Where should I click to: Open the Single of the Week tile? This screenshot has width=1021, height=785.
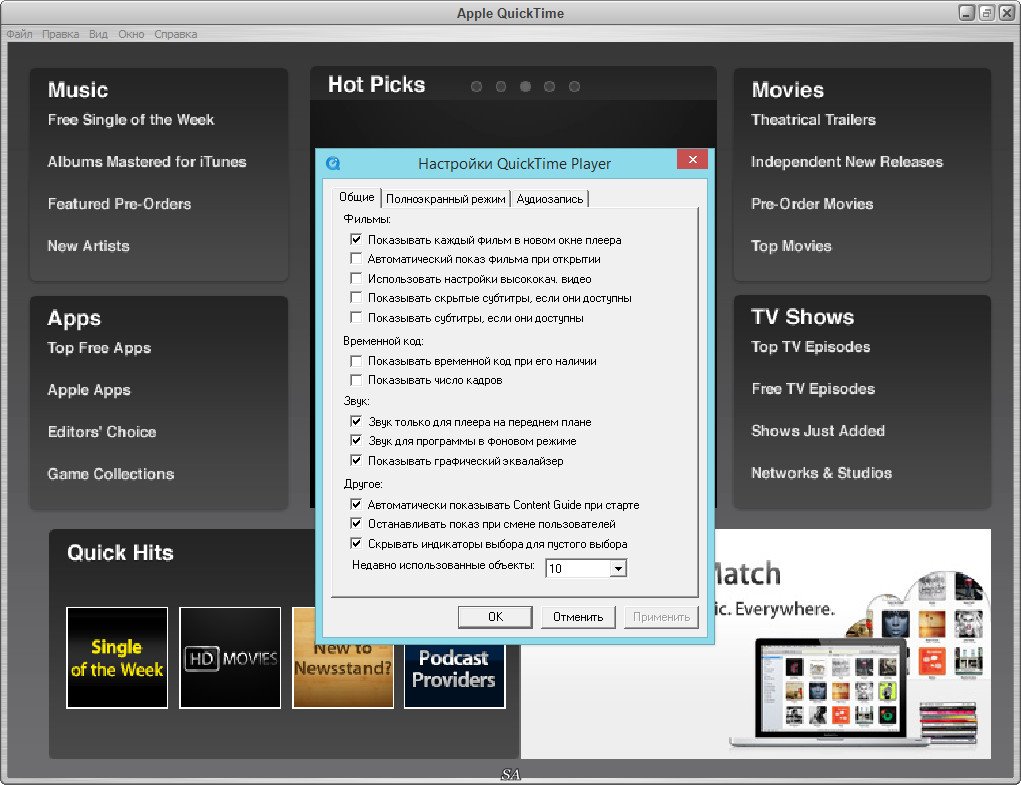[117, 657]
